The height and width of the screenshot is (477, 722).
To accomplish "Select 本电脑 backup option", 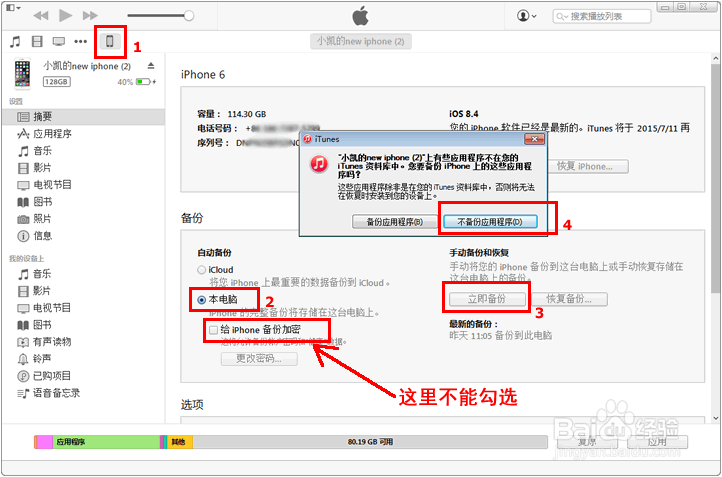I will (201, 300).
